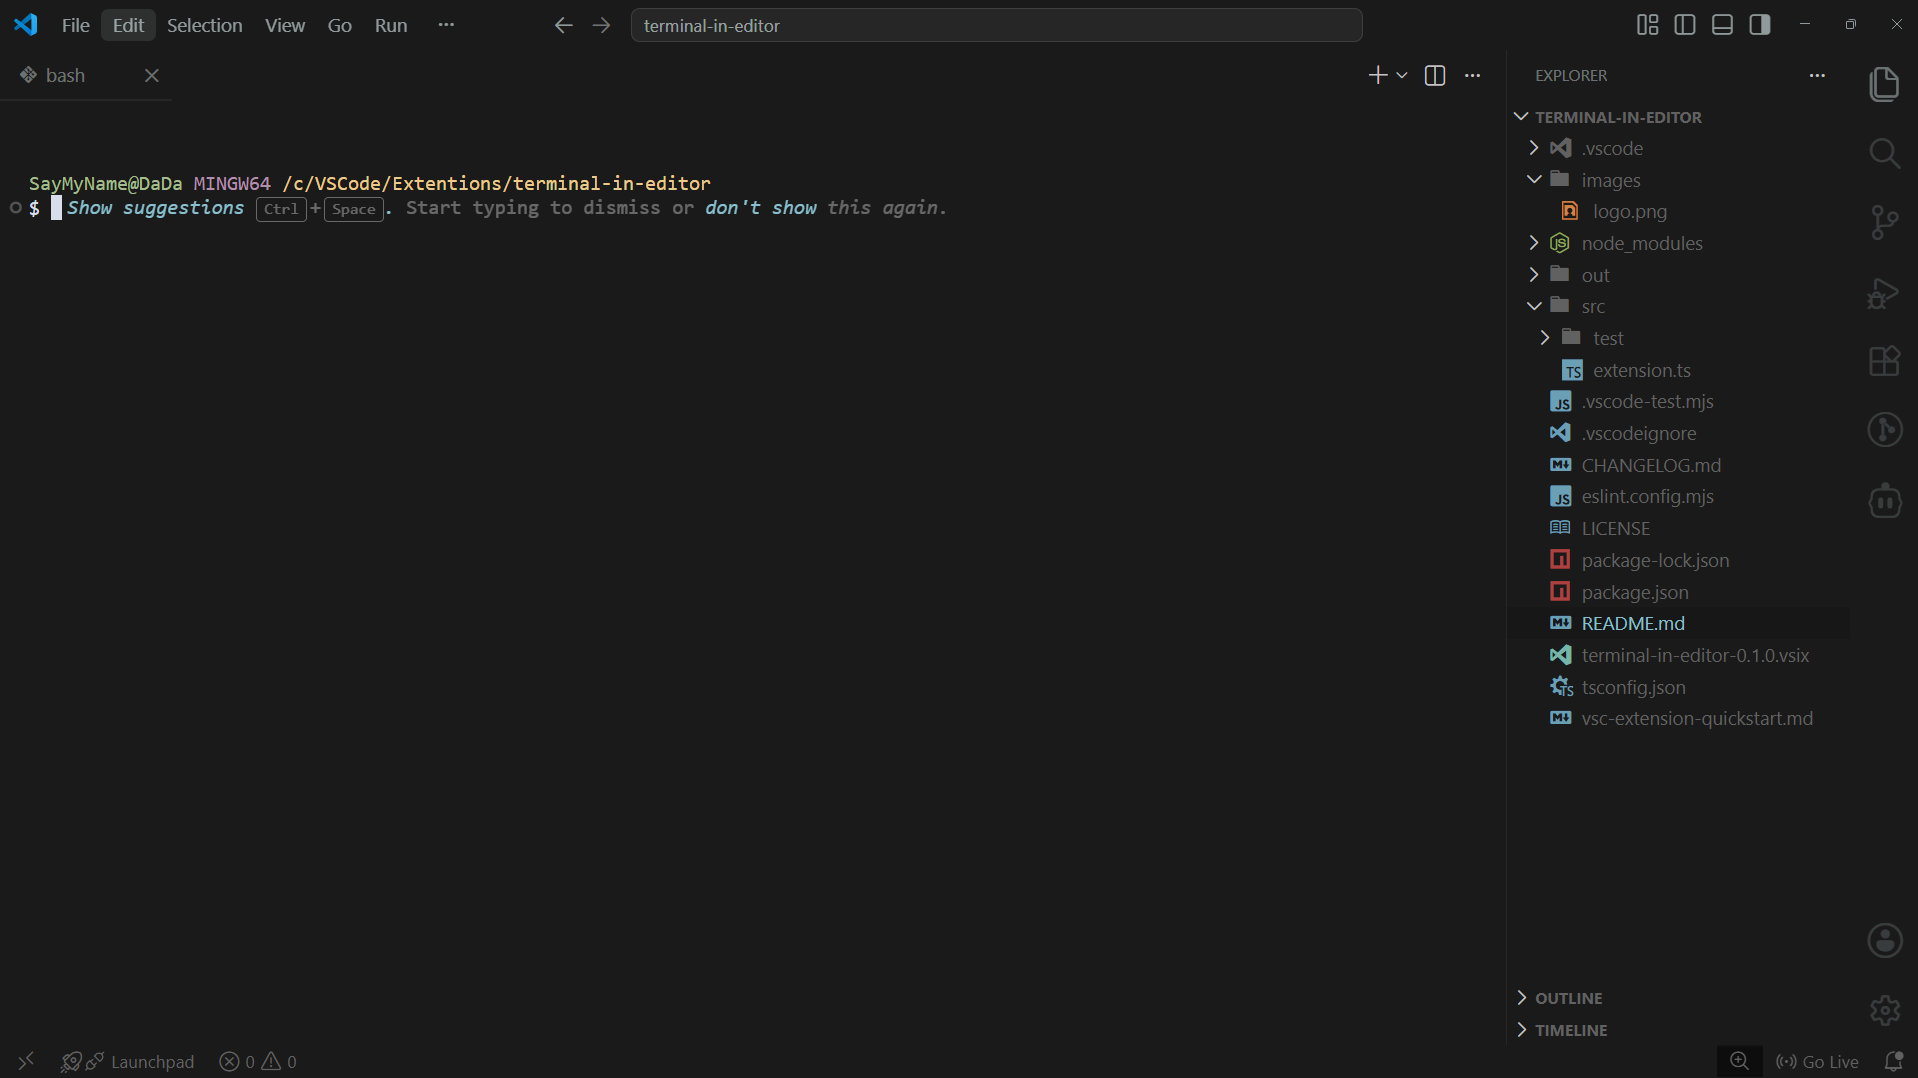Image resolution: width=1918 pixels, height=1078 pixels.
Task: Open Explorer Views and More Actions ellipsis
Action: click(x=1817, y=75)
